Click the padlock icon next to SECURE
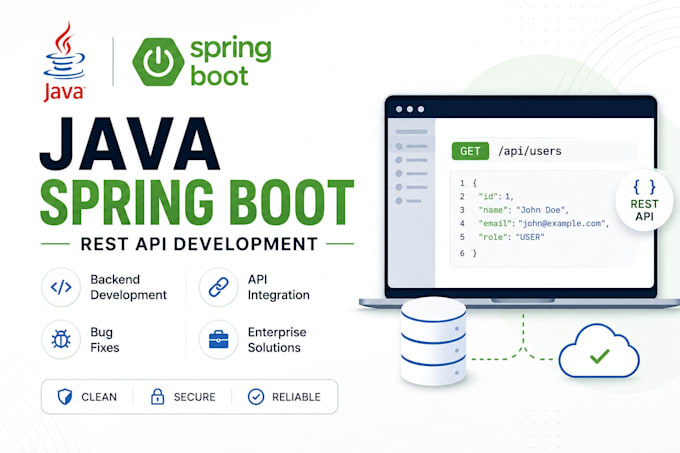Screen dimensions: 680x453 pyautogui.click(x=157, y=397)
